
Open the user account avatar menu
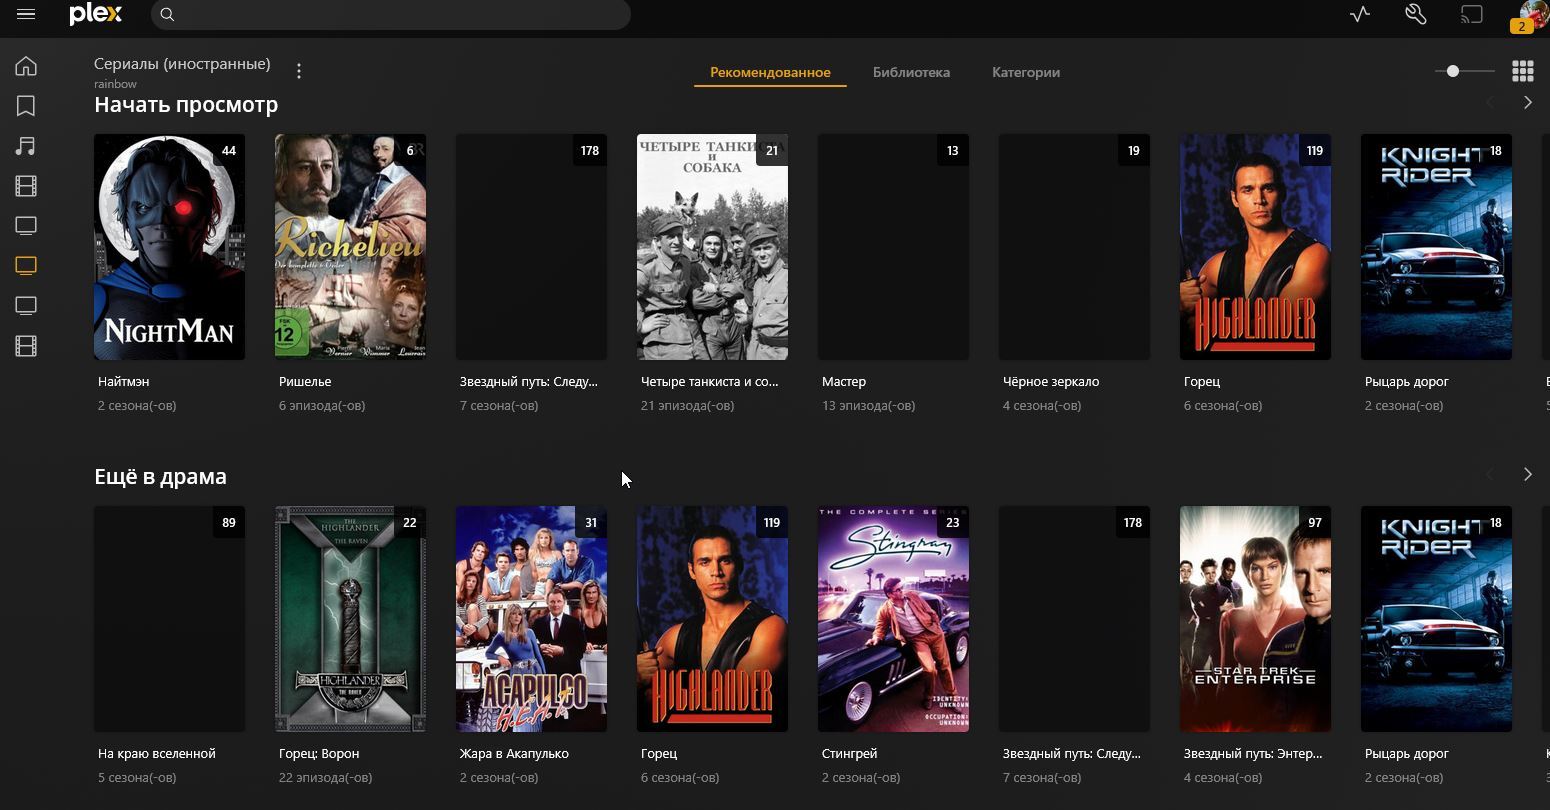coord(1532,15)
